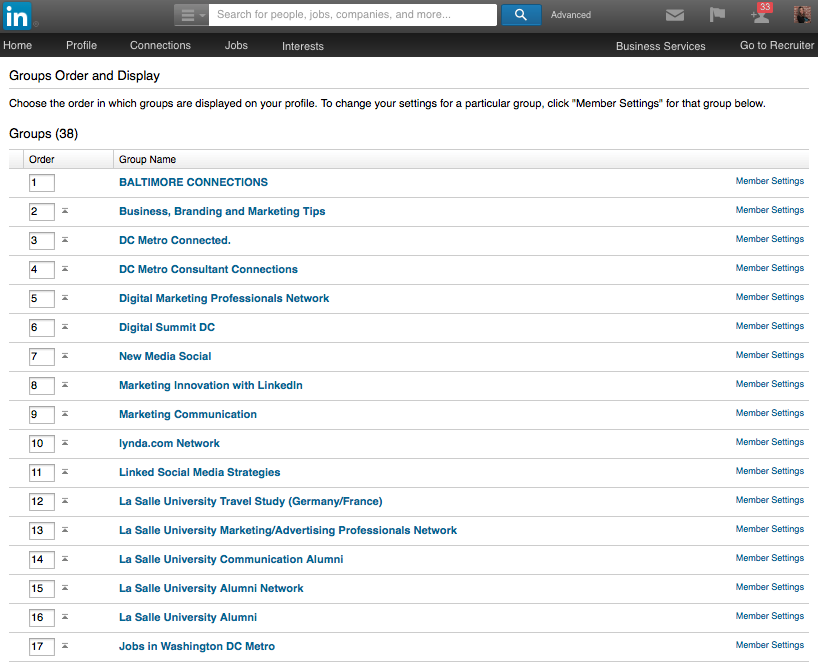The image size is (818, 662).
Task: Click the profile photo avatar
Action: coord(802,15)
